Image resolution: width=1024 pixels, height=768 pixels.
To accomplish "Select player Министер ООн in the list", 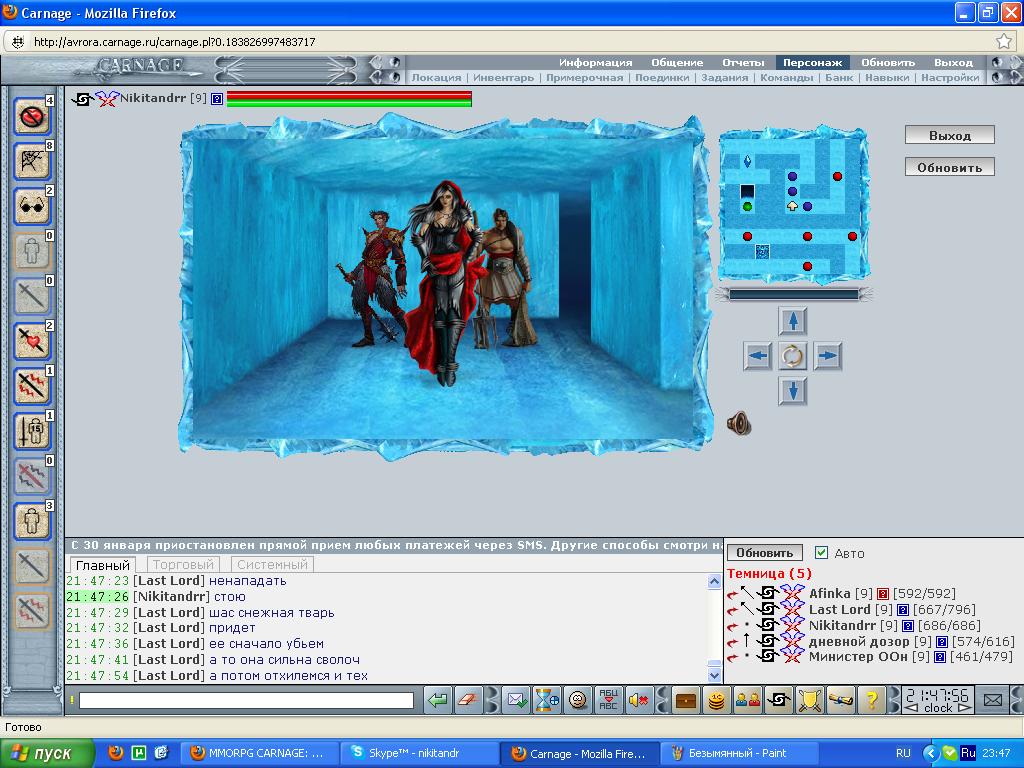I will (x=858, y=657).
